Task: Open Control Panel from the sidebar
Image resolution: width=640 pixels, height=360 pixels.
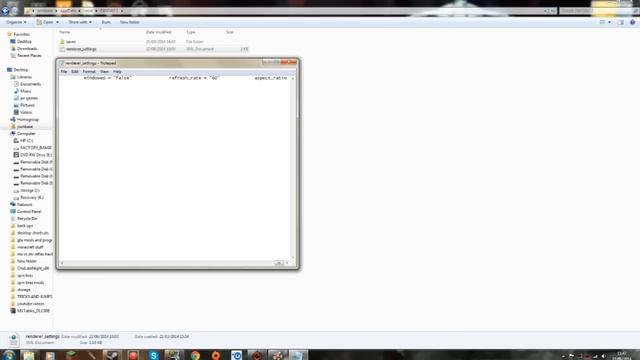Action: pyautogui.click(x=29, y=212)
